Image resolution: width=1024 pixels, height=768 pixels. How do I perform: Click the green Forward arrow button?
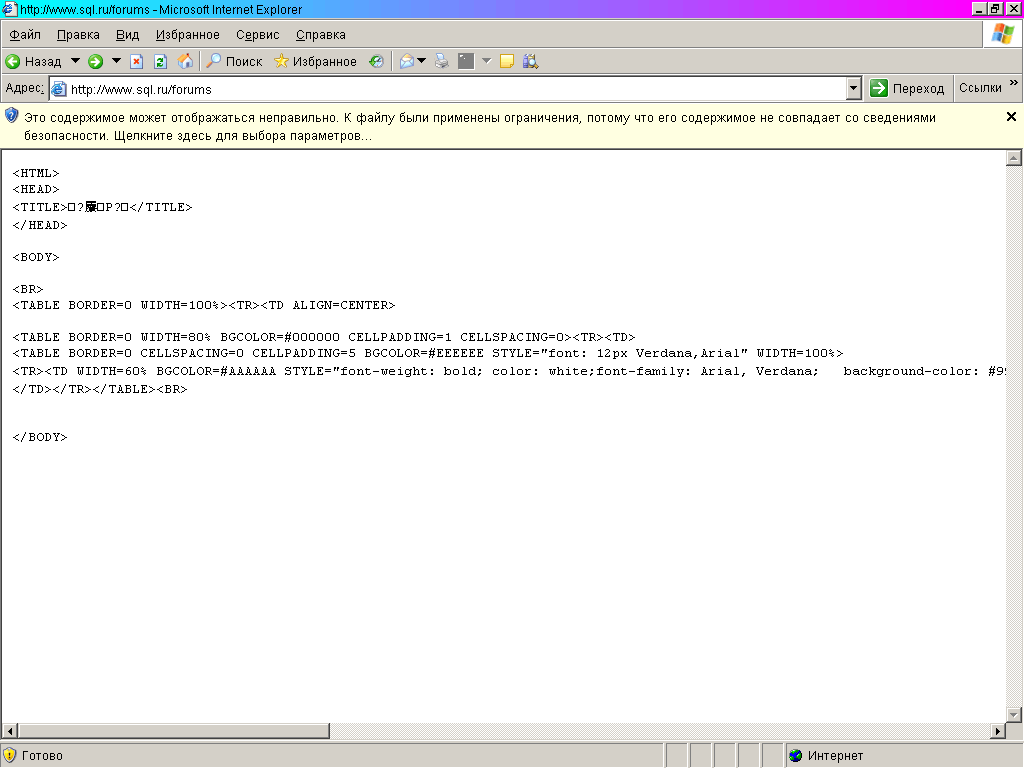[96, 62]
